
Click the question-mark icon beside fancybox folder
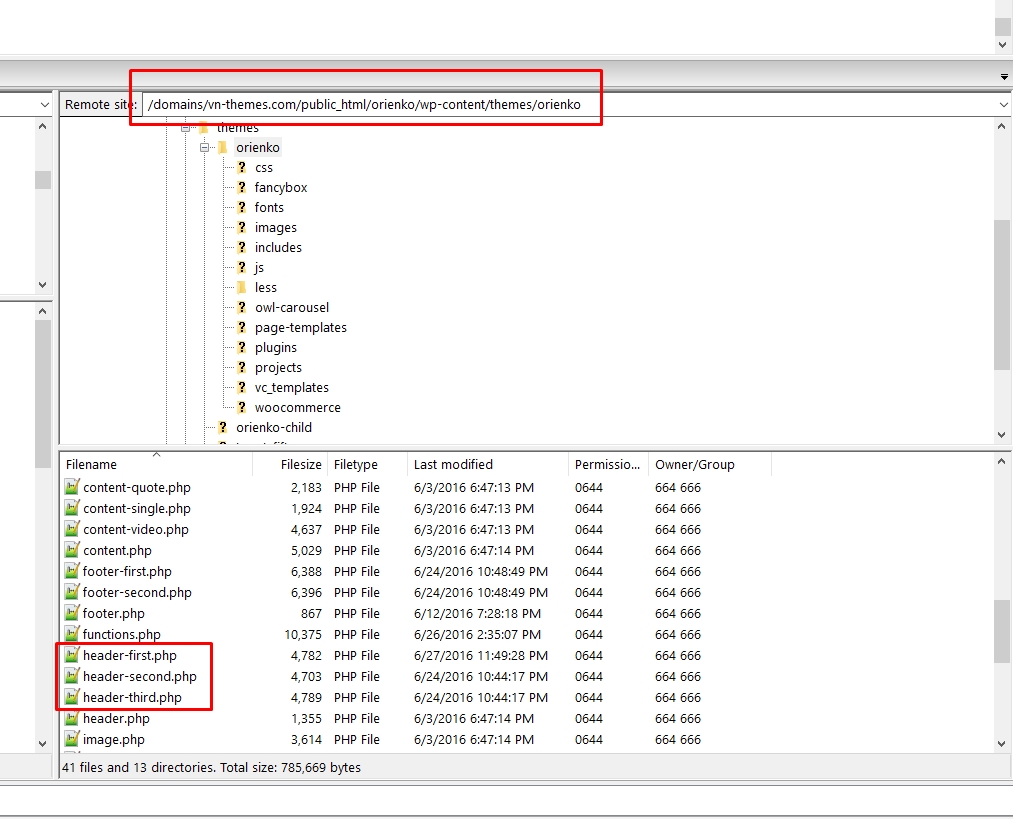click(x=242, y=188)
